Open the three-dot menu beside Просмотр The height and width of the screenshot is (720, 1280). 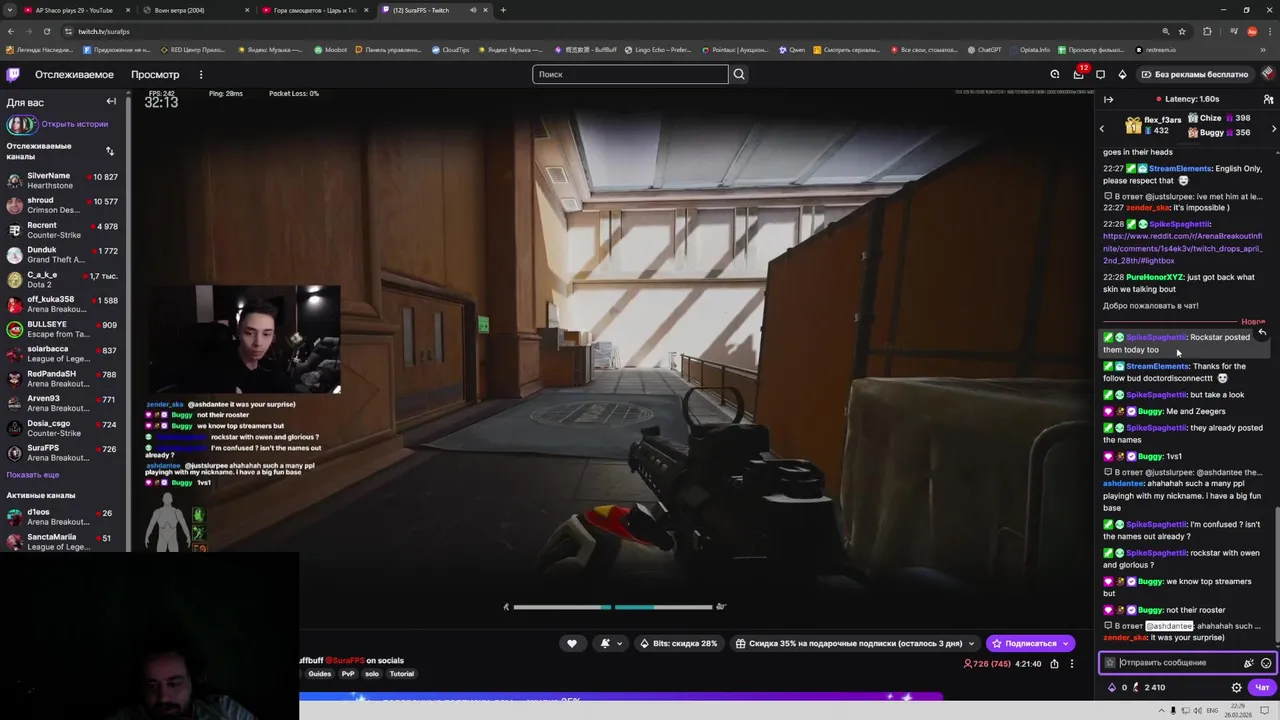click(201, 74)
